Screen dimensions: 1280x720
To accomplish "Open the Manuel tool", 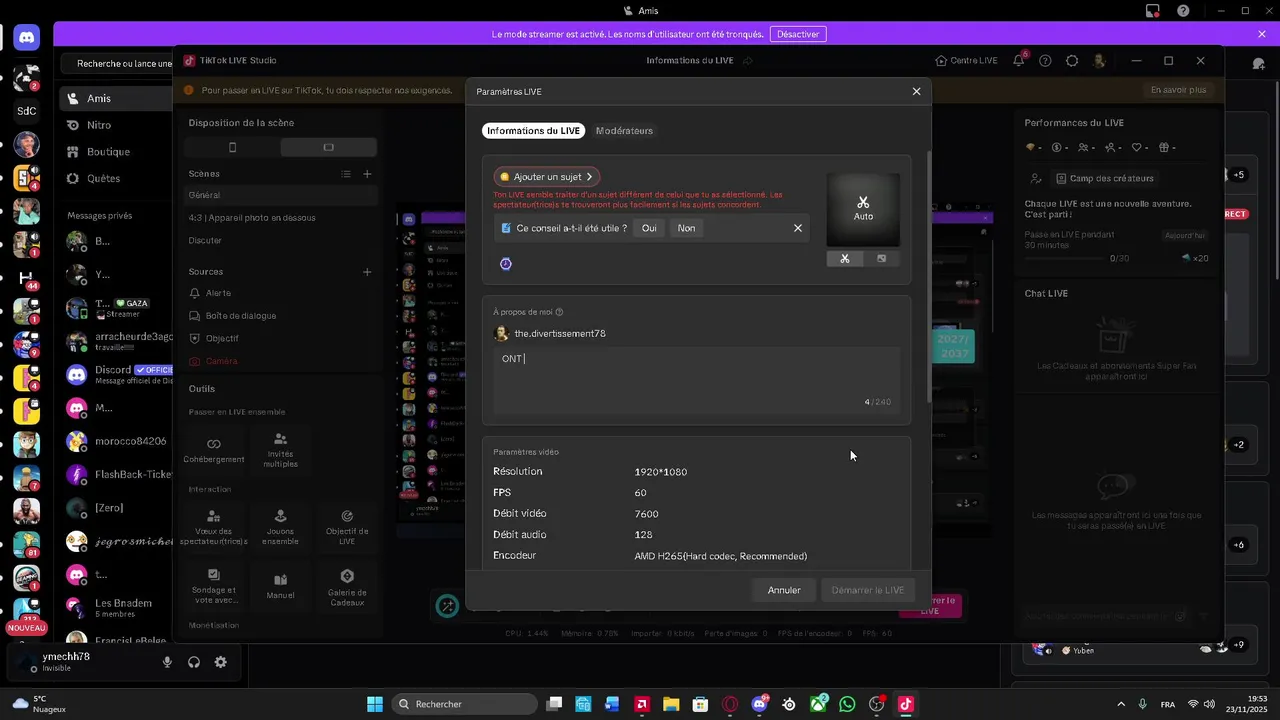I will click(x=280, y=586).
